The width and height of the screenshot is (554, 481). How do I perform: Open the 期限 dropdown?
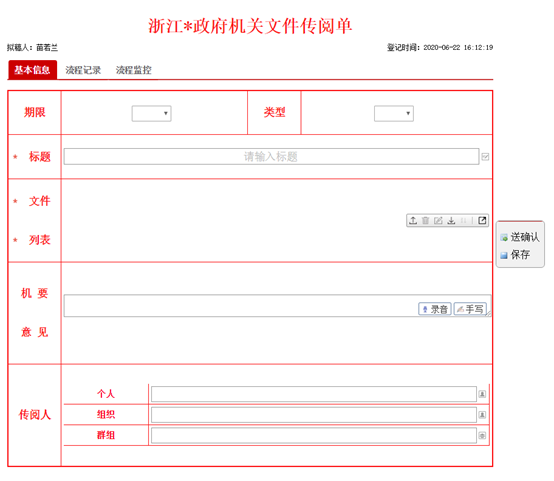pyautogui.click(x=152, y=113)
